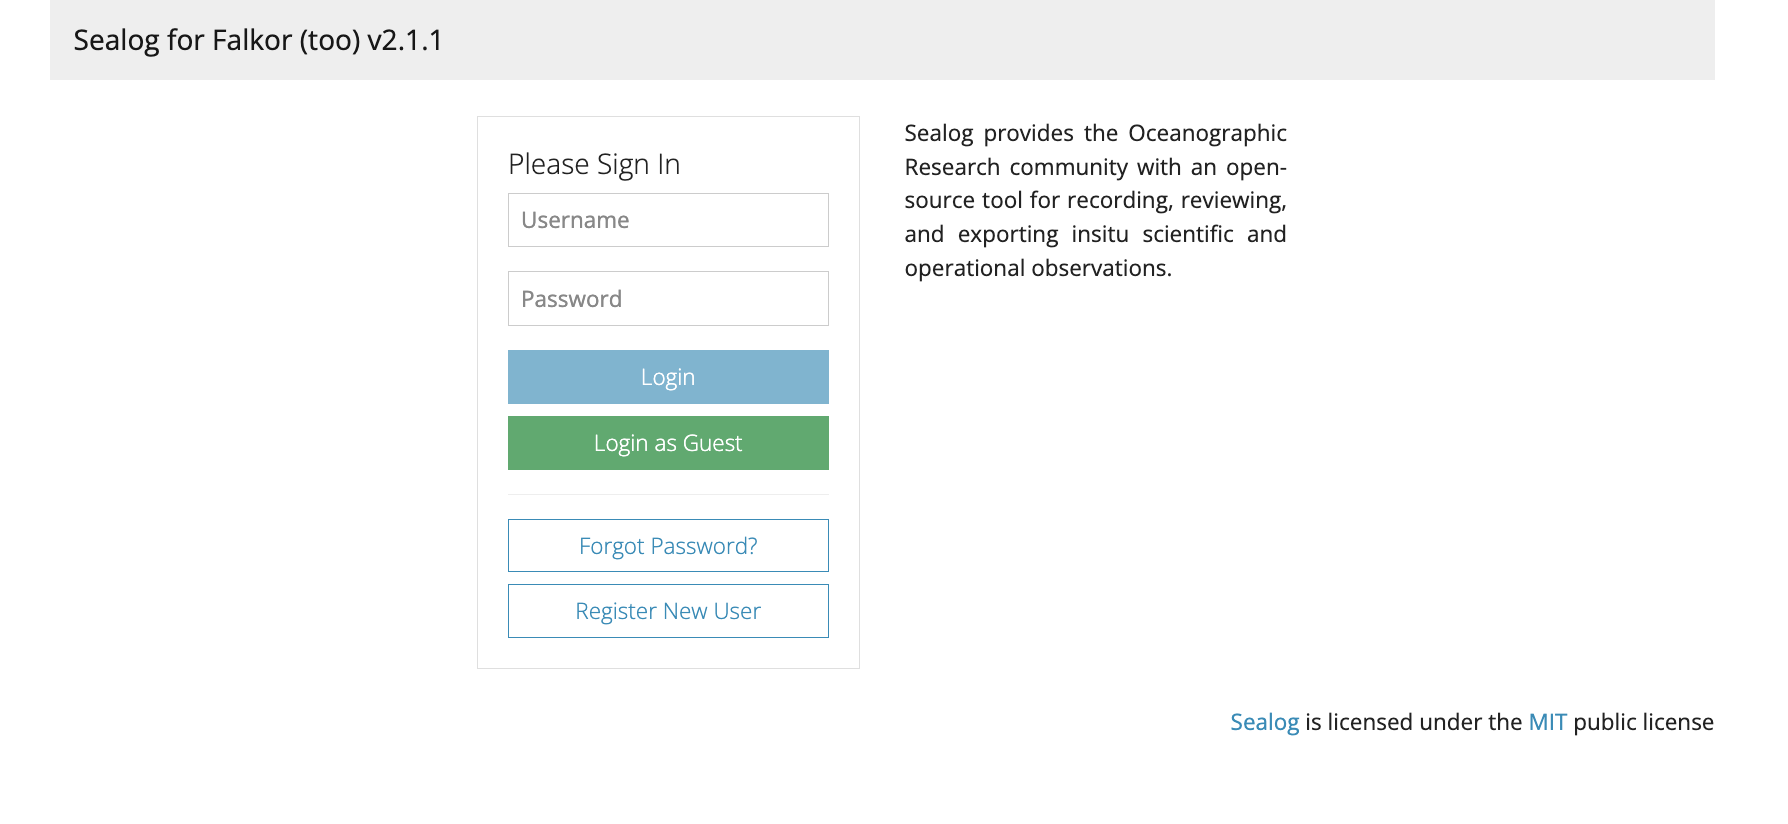Image resolution: width=1788 pixels, height=824 pixels.
Task: Follow the Sealog link in the footer
Action: tap(1264, 722)
